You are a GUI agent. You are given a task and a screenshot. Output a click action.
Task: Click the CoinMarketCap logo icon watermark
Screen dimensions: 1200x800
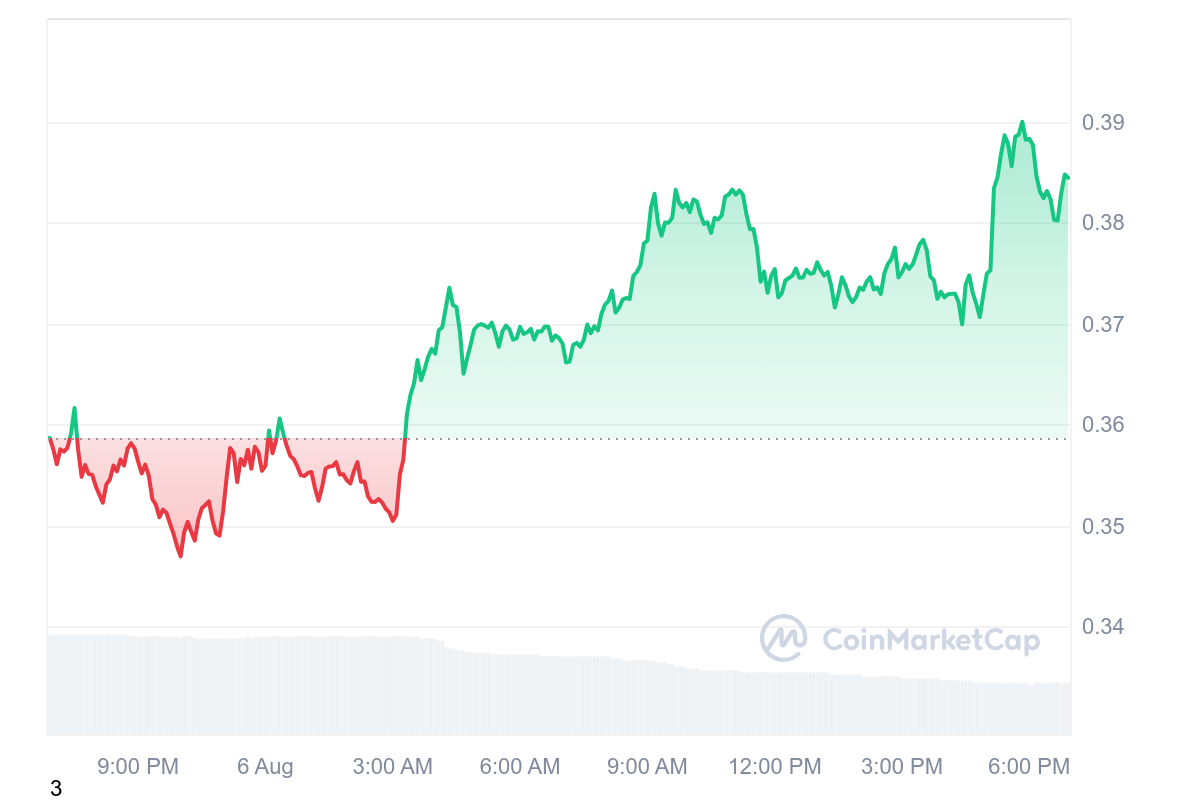coord(783,638)
